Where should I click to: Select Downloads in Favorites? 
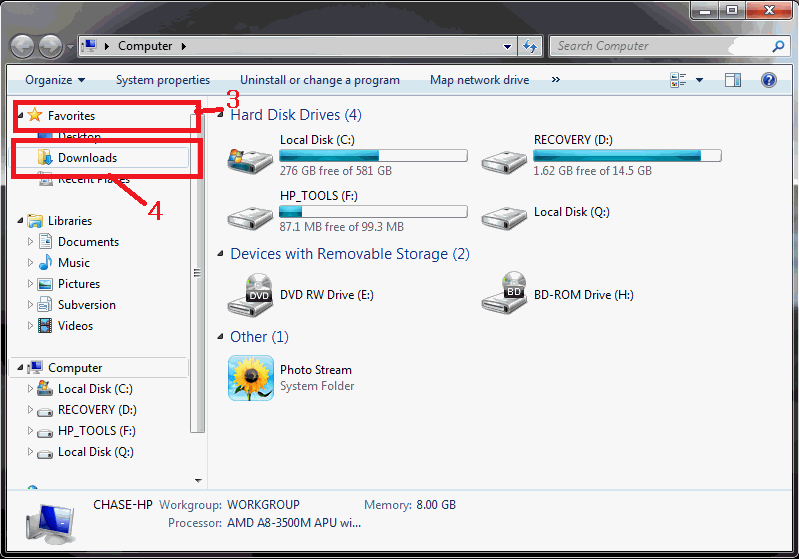pyautogui.click(x=87, y=158)
